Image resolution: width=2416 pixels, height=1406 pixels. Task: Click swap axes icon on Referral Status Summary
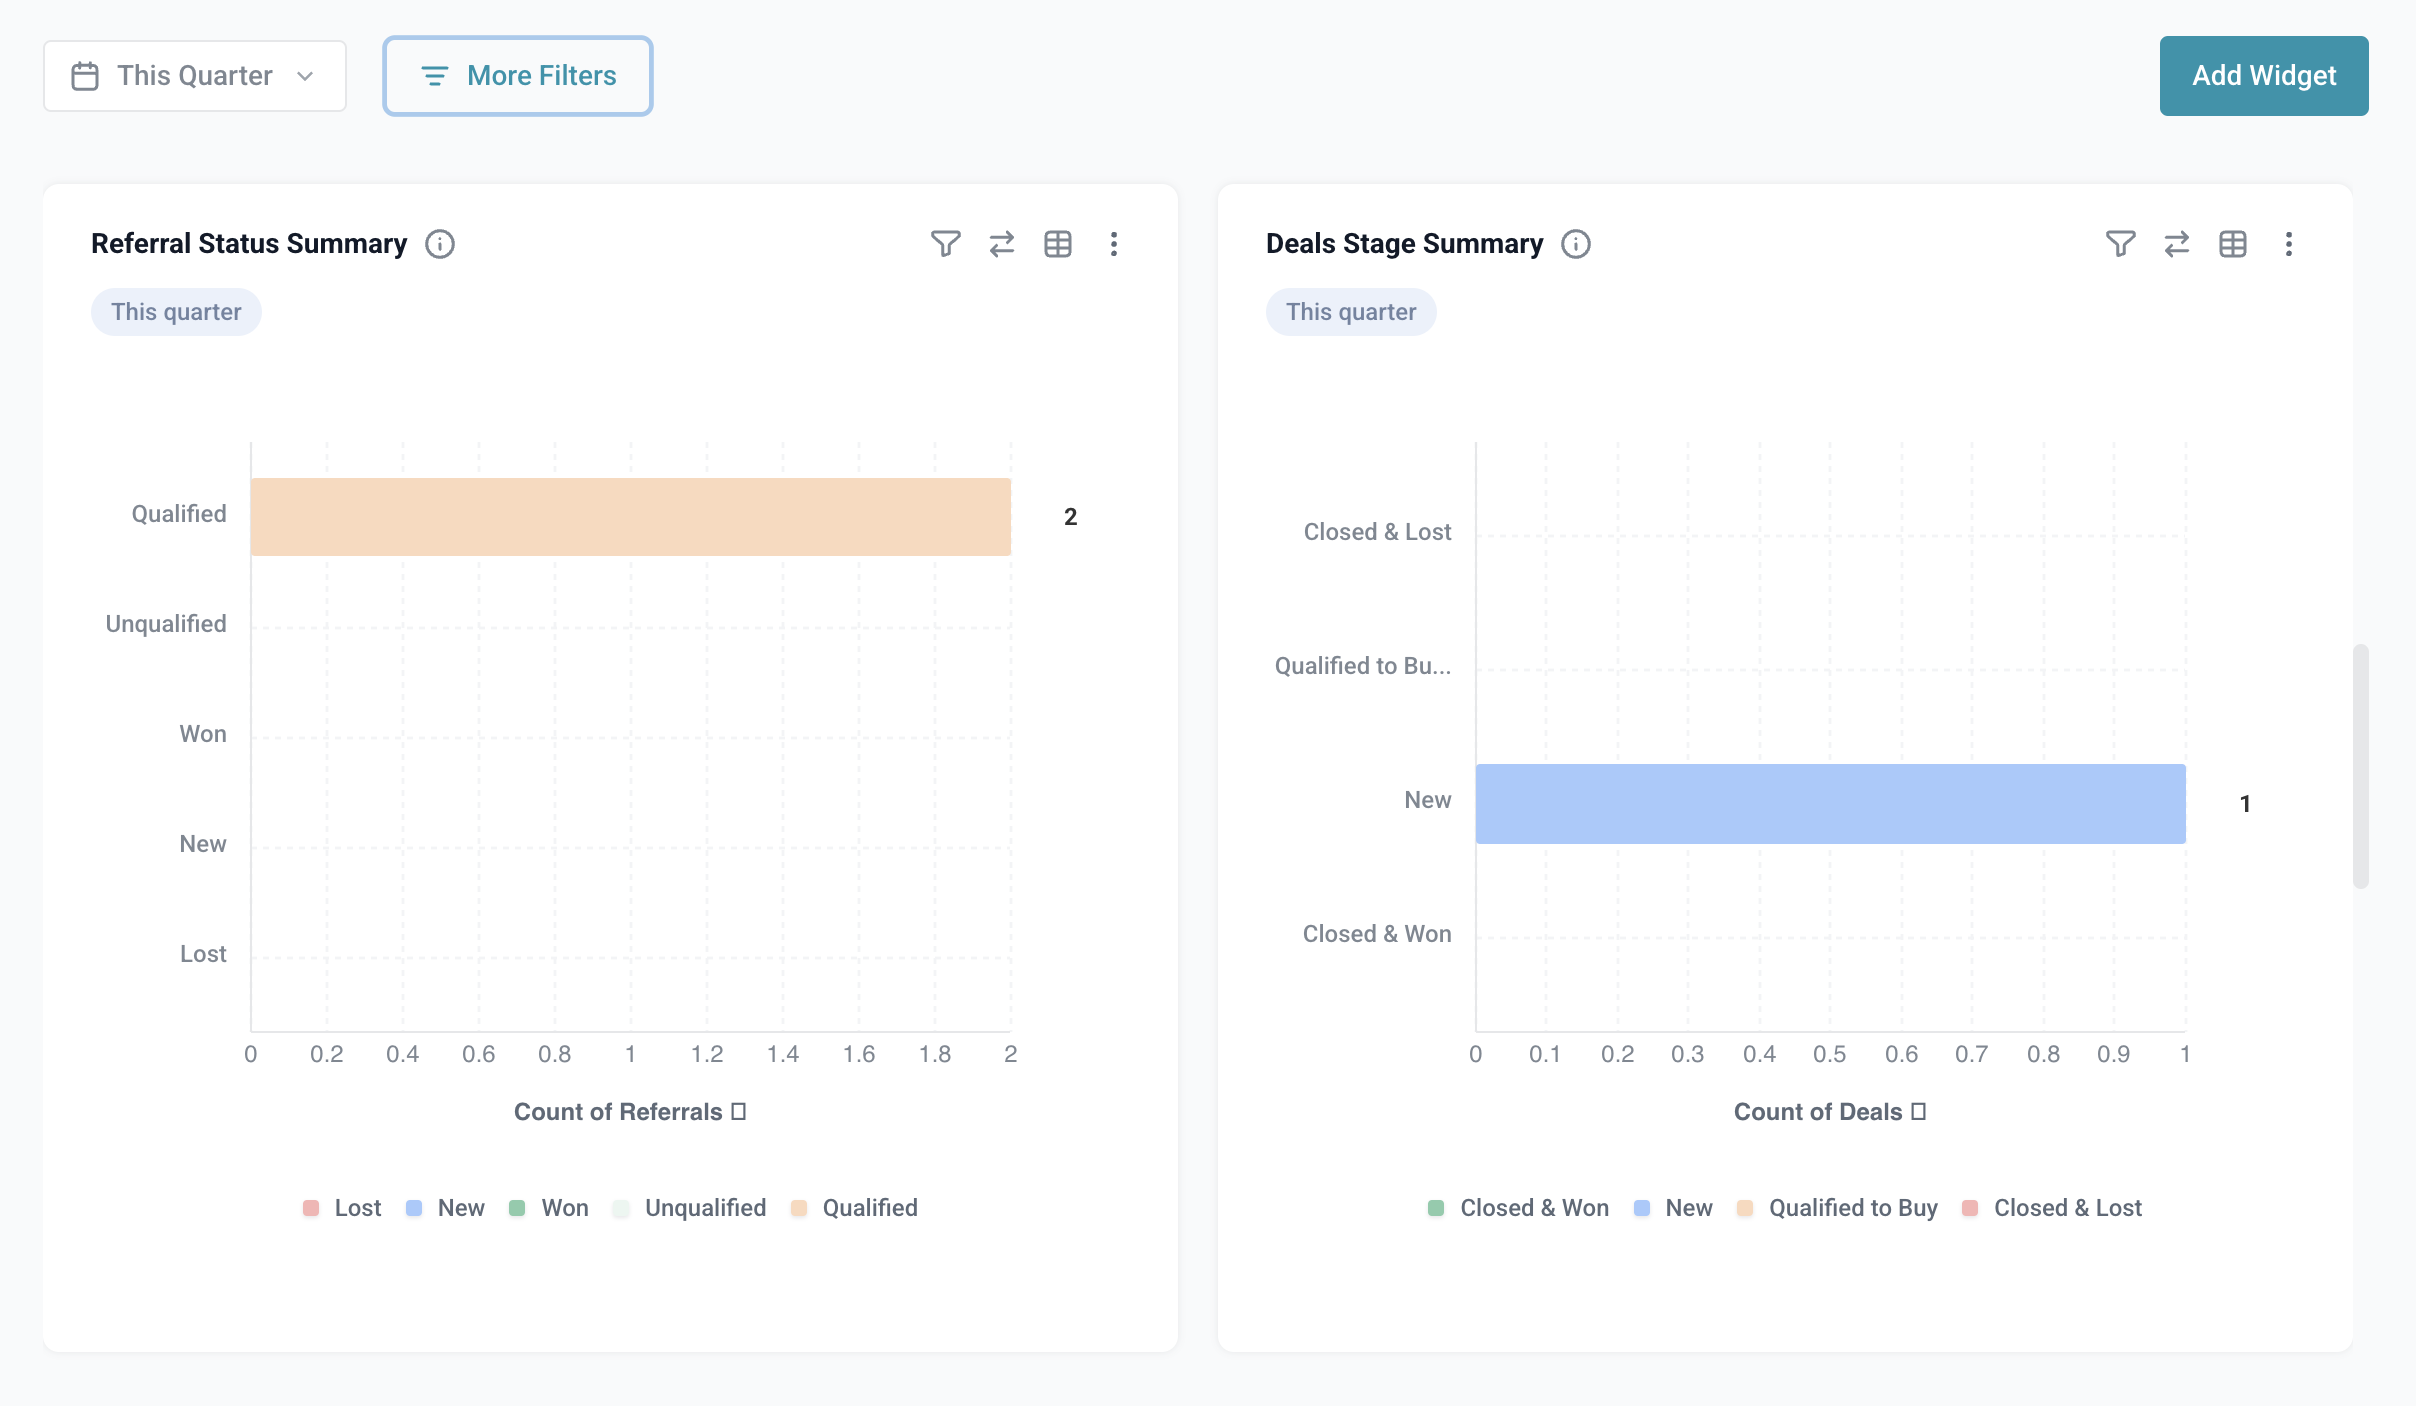(1001, 244)
